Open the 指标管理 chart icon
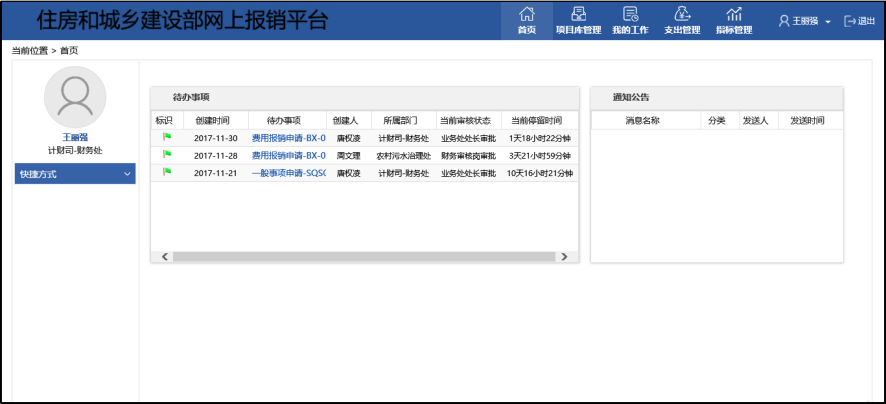This screenshot has height=404, width=886. [734, 14]
